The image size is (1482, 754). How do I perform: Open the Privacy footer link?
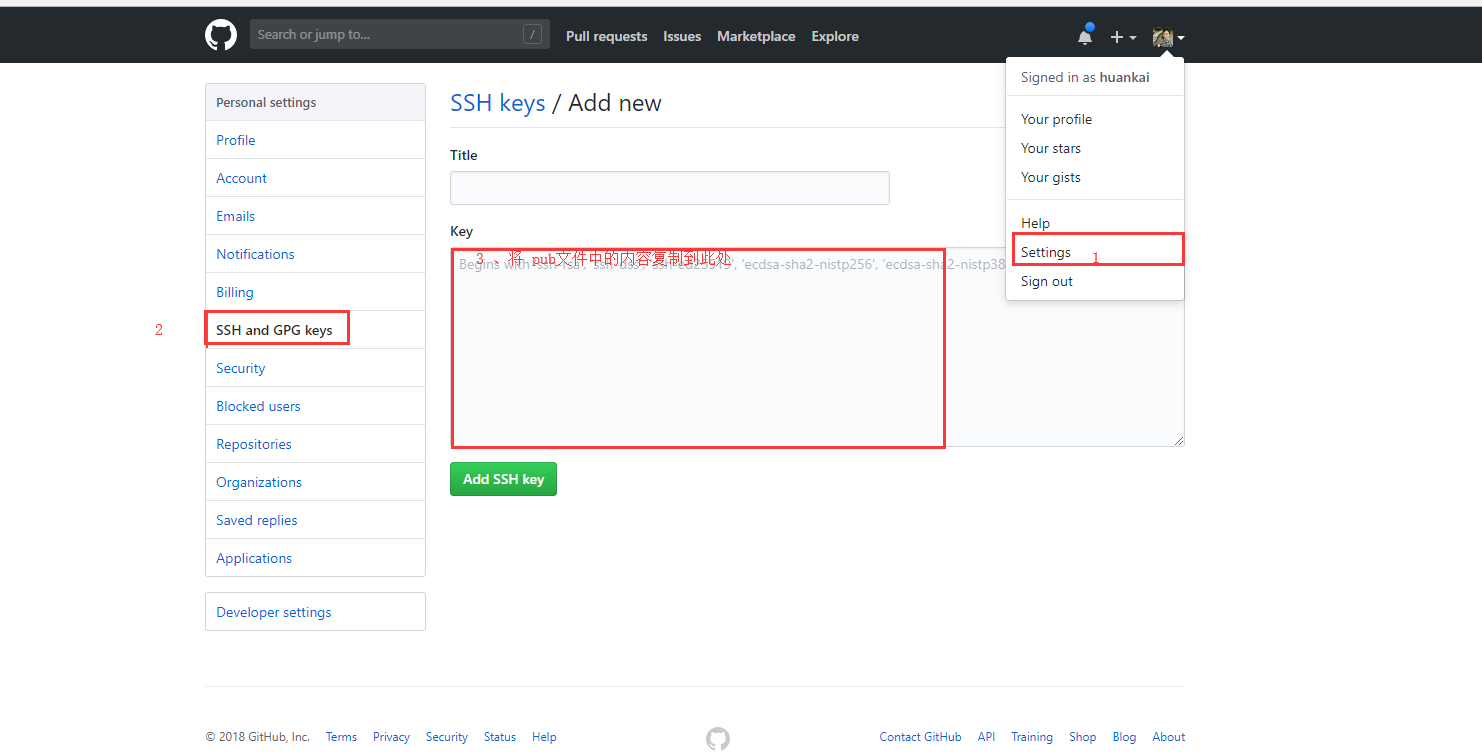coord(391,737)
